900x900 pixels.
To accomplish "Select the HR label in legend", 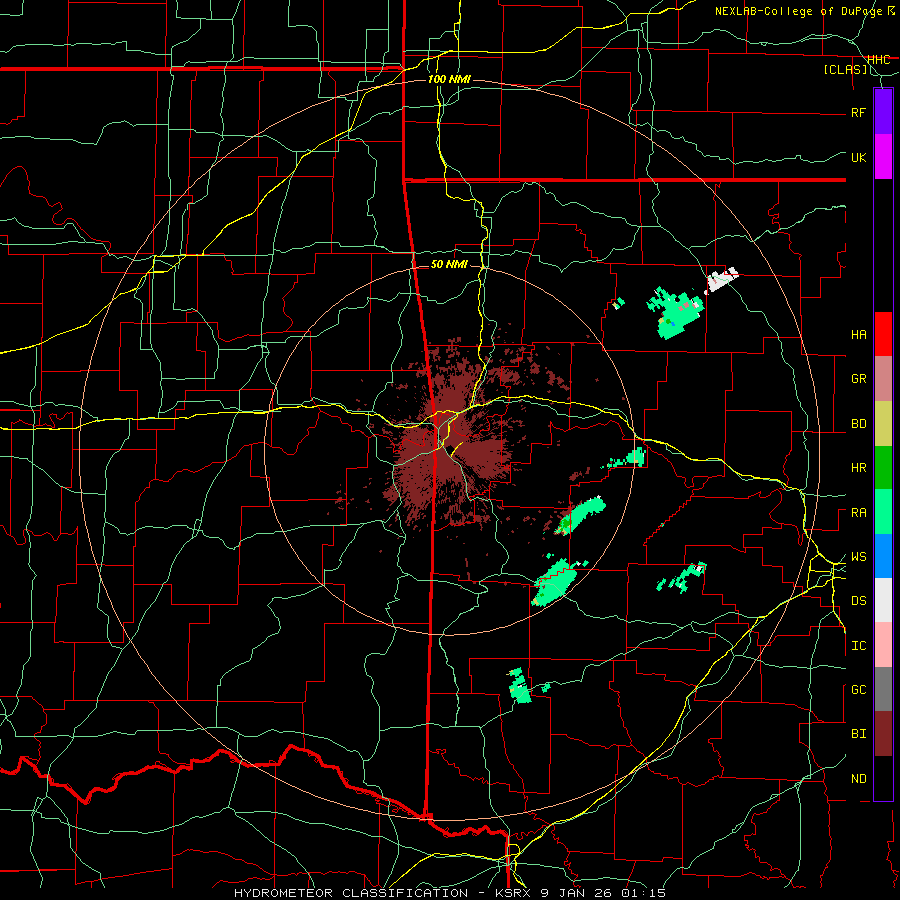I will 858,468.
